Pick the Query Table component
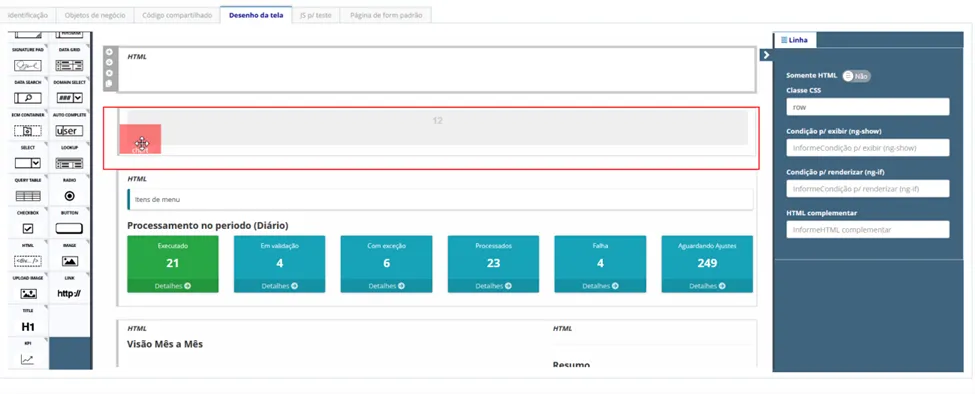 point(27,191)
